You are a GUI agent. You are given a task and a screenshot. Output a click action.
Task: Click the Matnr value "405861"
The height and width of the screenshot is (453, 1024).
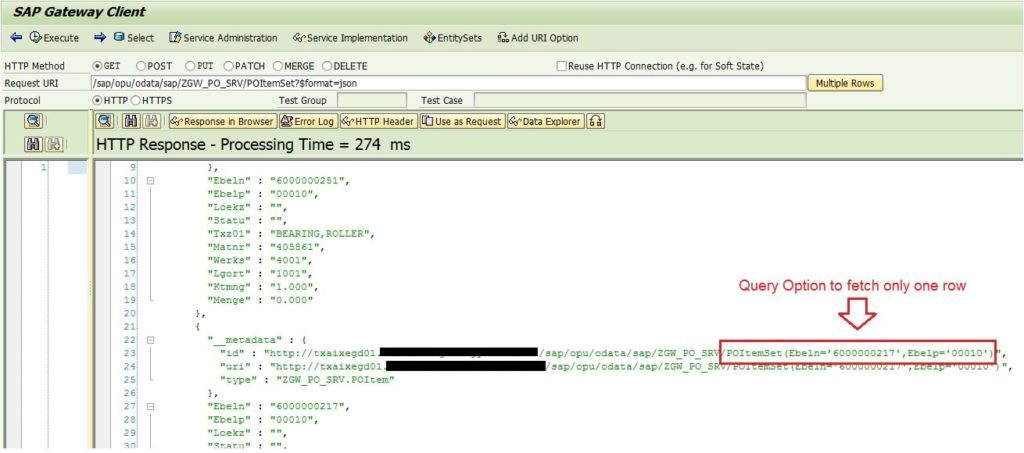(293, 247)
